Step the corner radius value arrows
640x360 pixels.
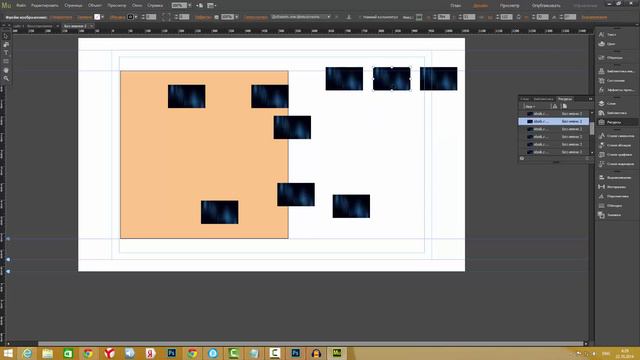[x=176, y=17]
